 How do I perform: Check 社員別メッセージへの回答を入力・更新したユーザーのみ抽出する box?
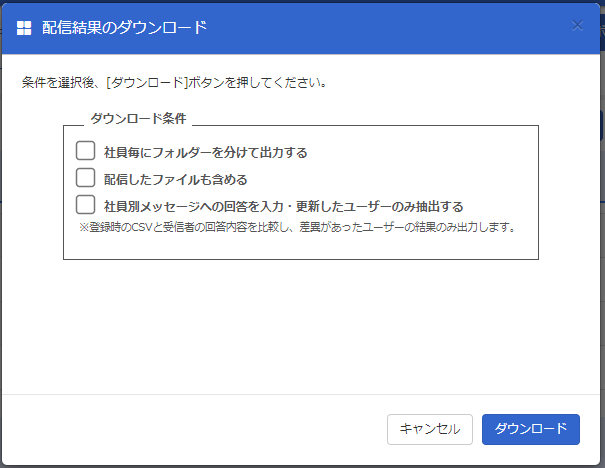pyautogui.click(x=85, y=204)
